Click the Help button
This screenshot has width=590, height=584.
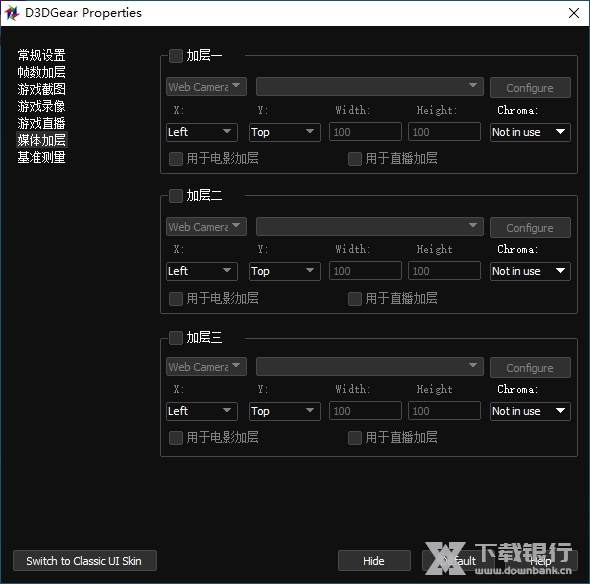(x=541, y=561)
